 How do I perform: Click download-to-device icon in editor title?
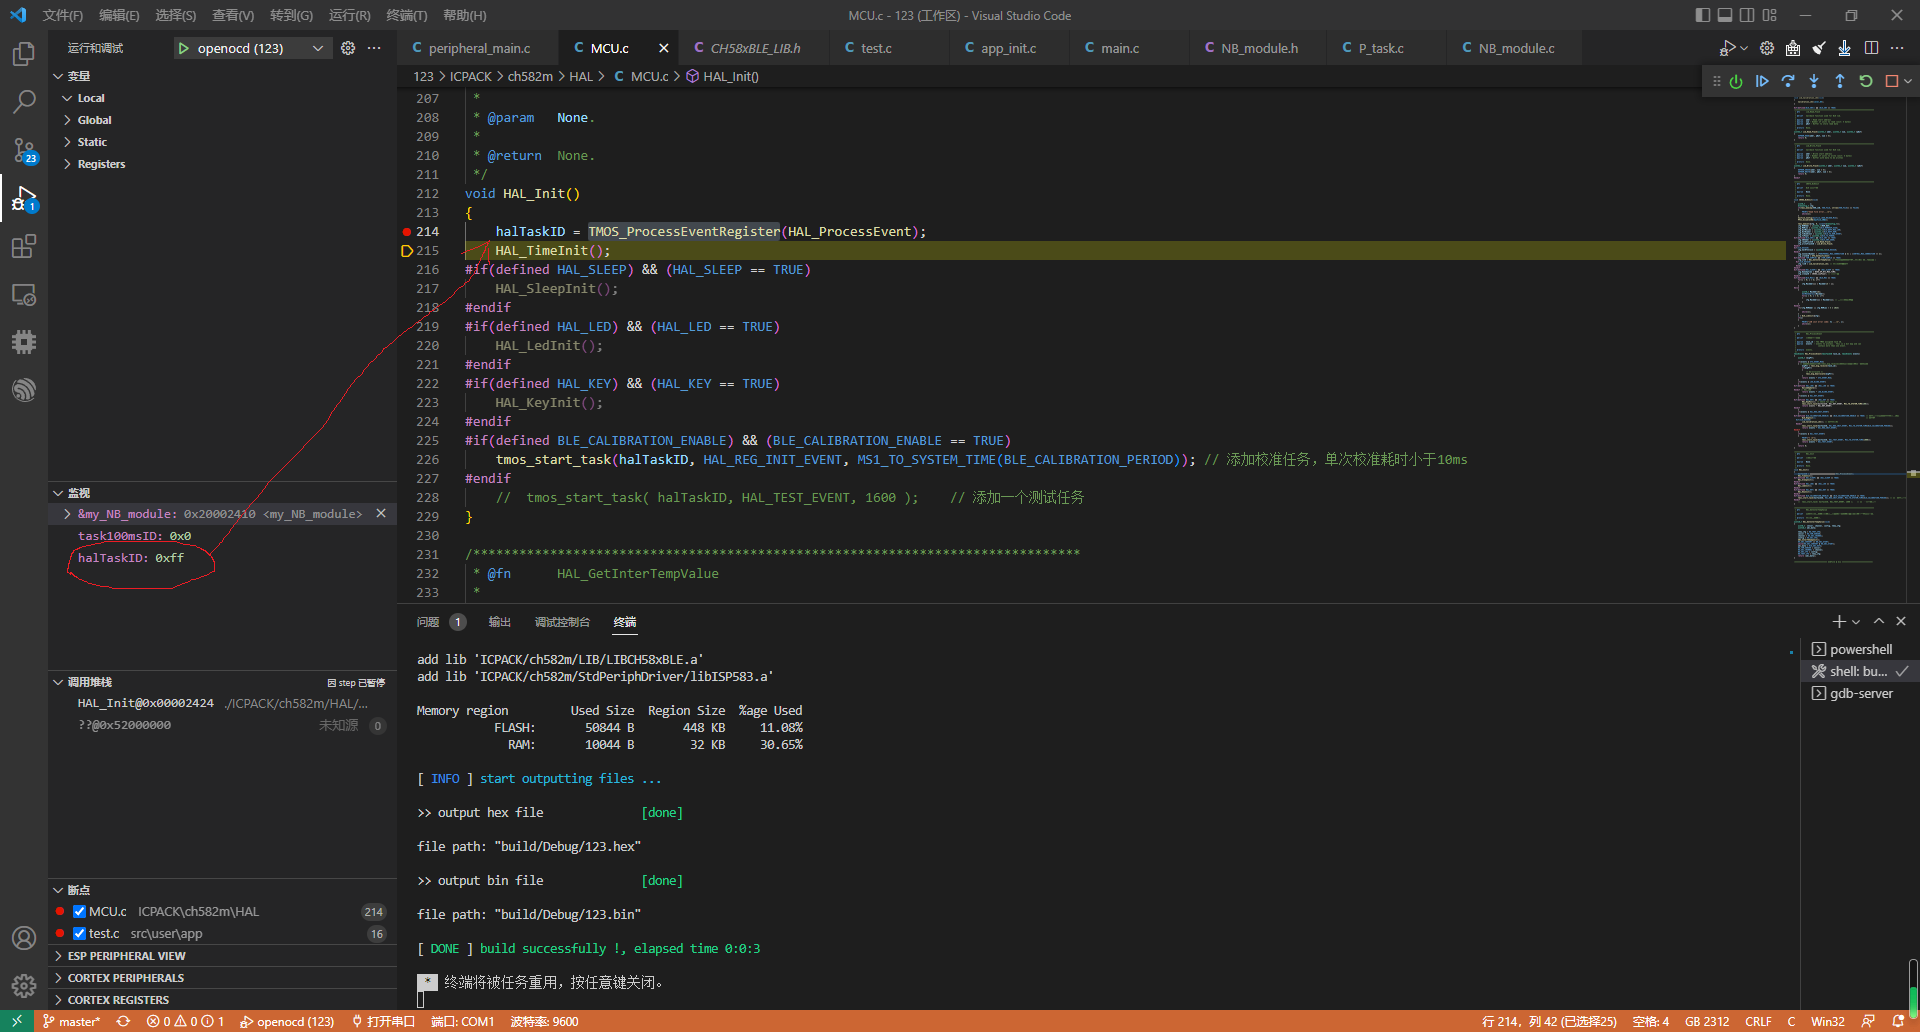click(1845, 48)
